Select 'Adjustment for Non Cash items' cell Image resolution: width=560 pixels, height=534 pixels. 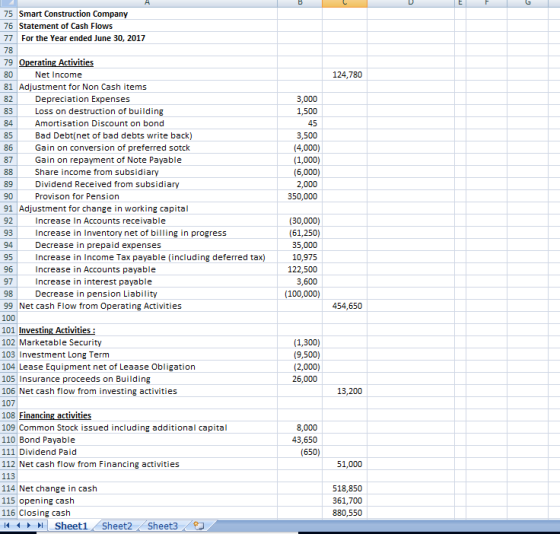pos(147,87)
